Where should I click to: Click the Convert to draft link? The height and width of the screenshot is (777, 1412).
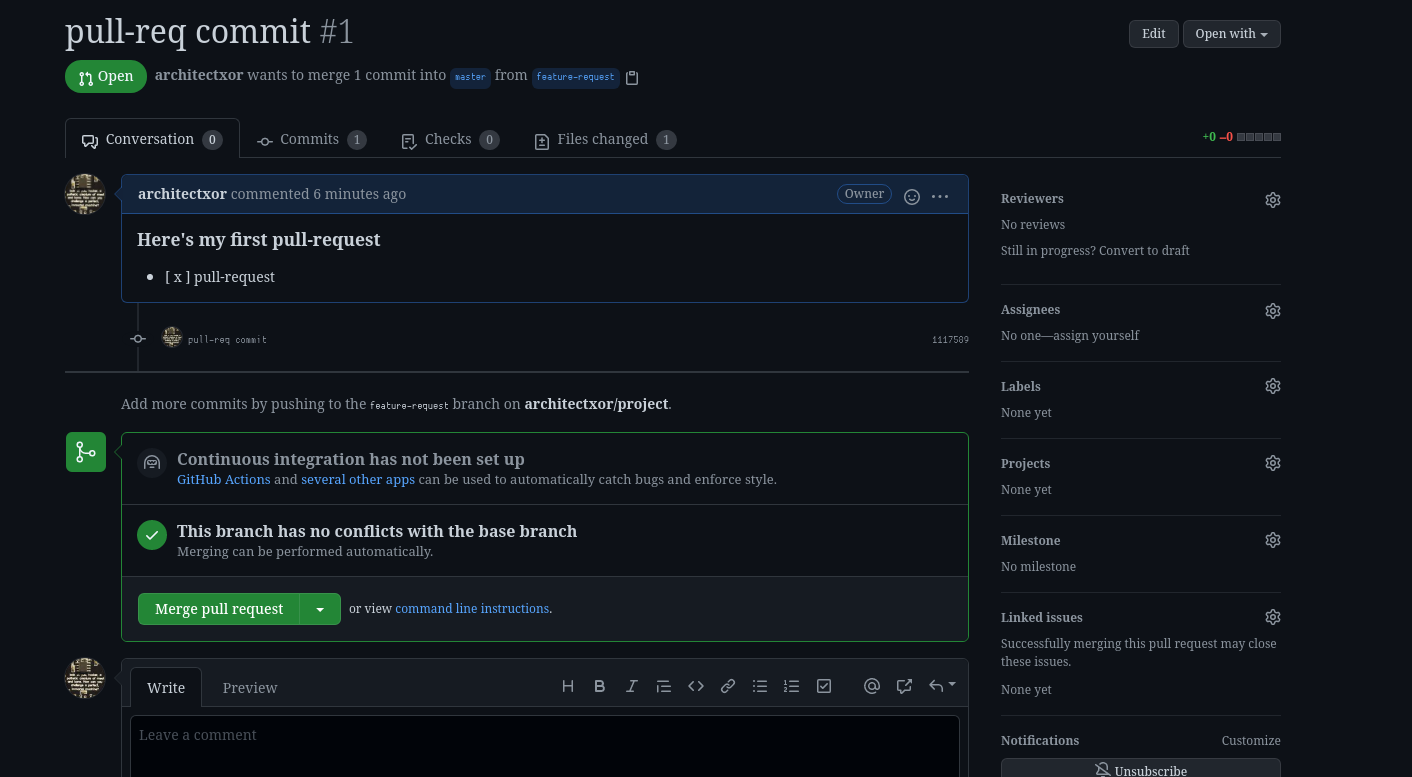point(1144,251)
